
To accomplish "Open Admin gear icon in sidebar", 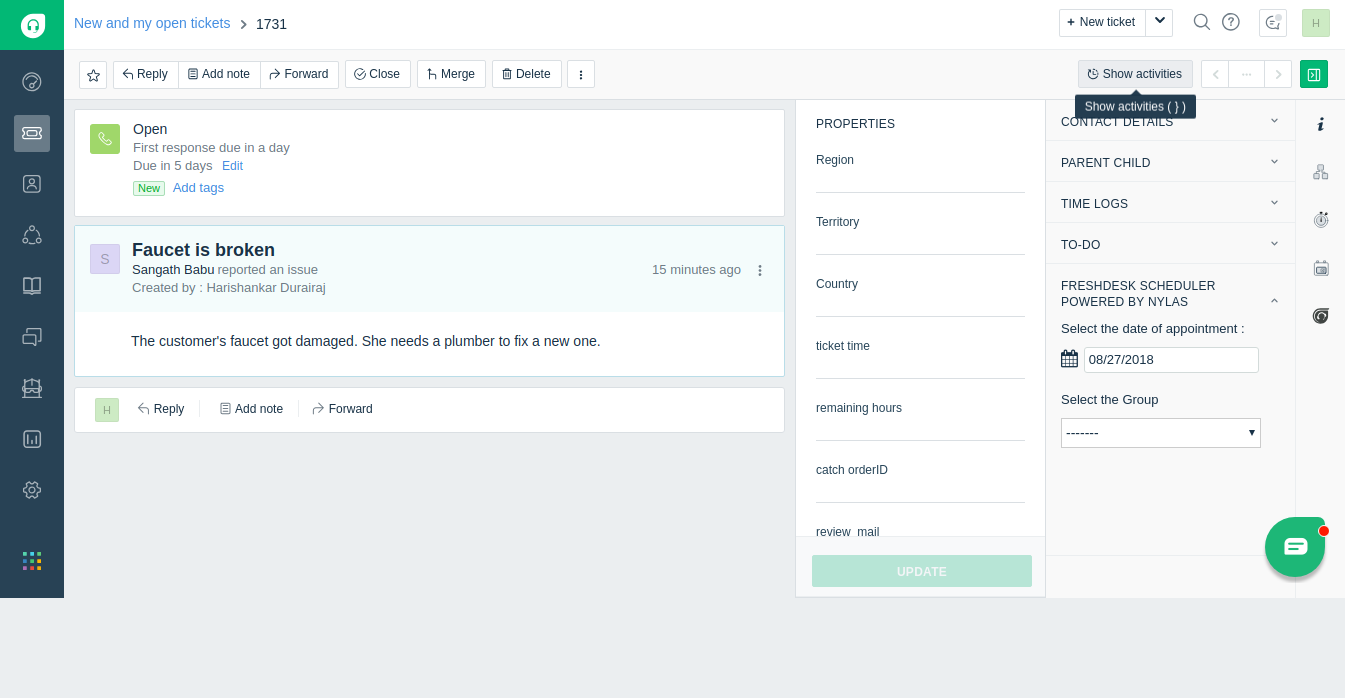I will [x=32, y=490].
